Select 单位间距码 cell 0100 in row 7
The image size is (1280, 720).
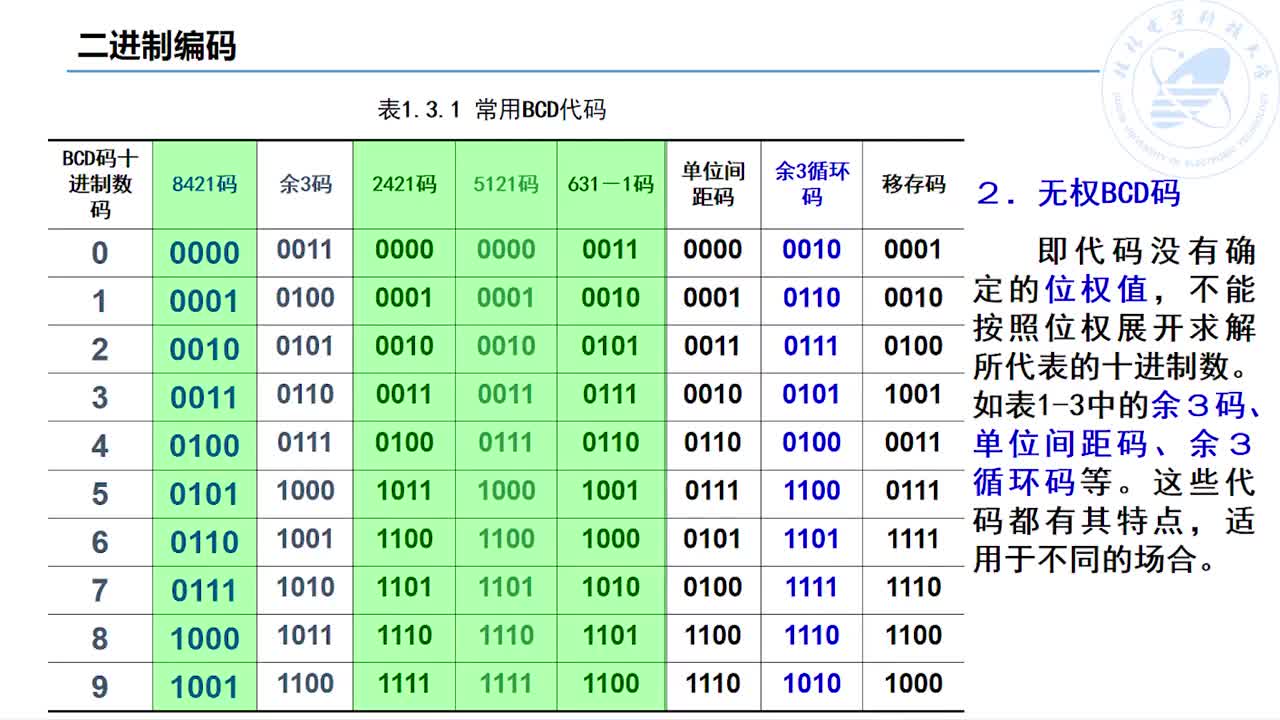[713, 587]
